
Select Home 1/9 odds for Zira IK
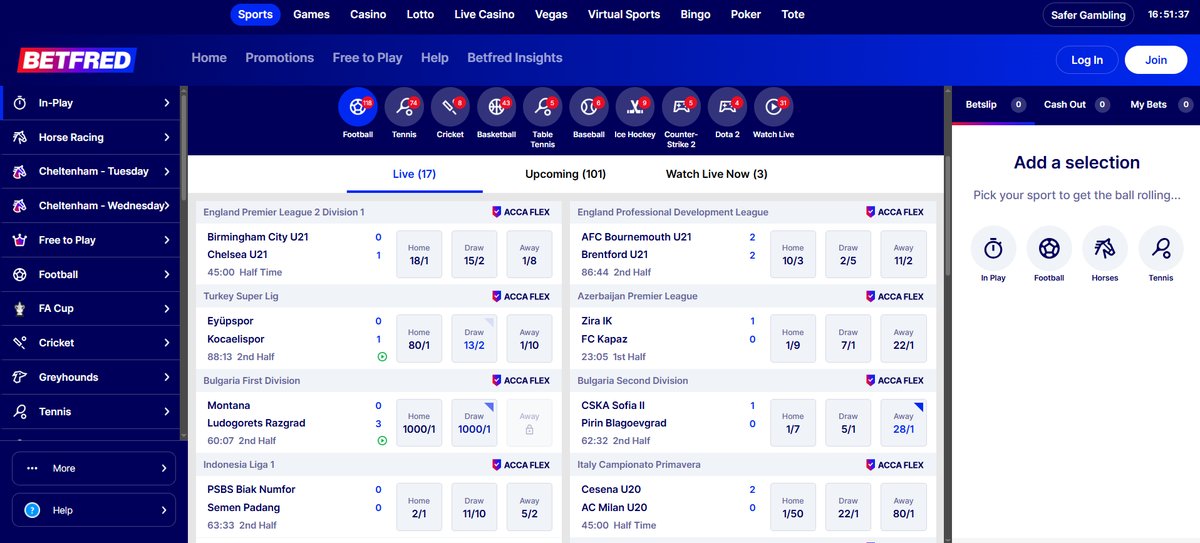point(793,338)
